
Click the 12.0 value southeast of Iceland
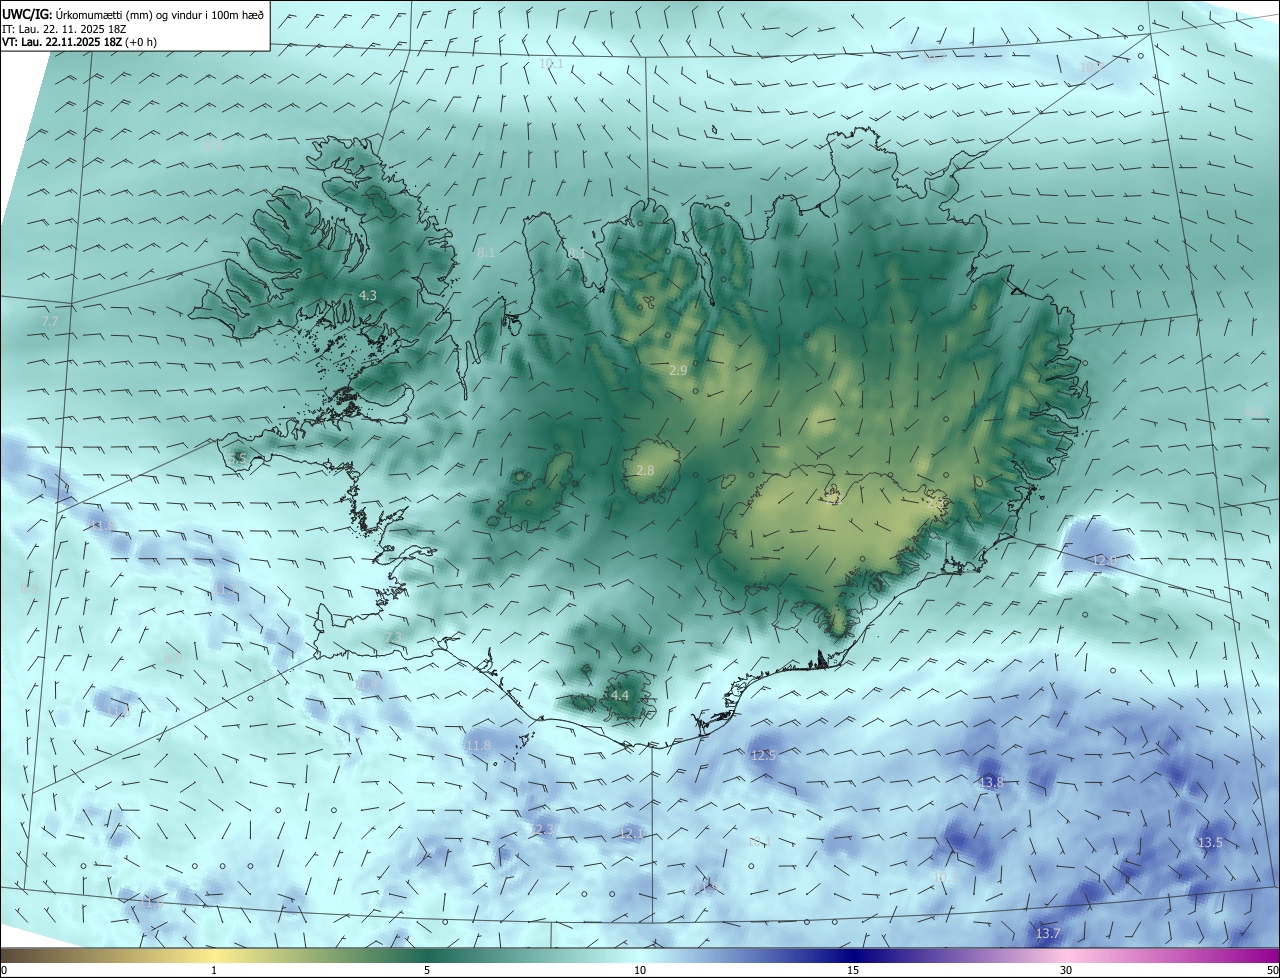point(1102,560)
